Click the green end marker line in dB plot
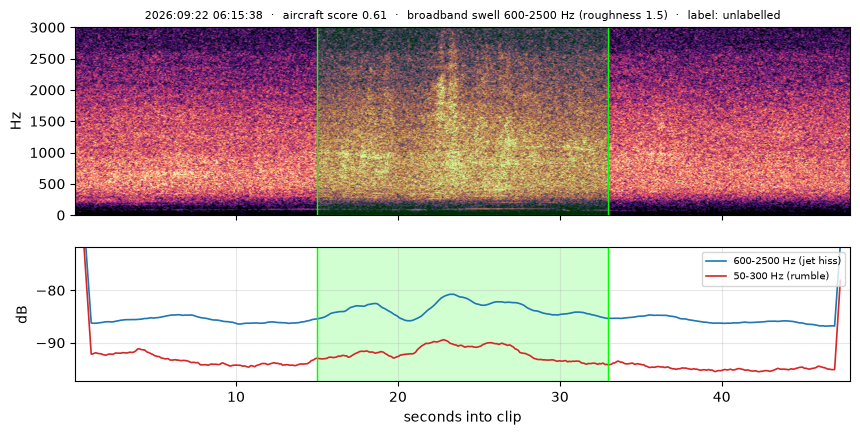 609,314
